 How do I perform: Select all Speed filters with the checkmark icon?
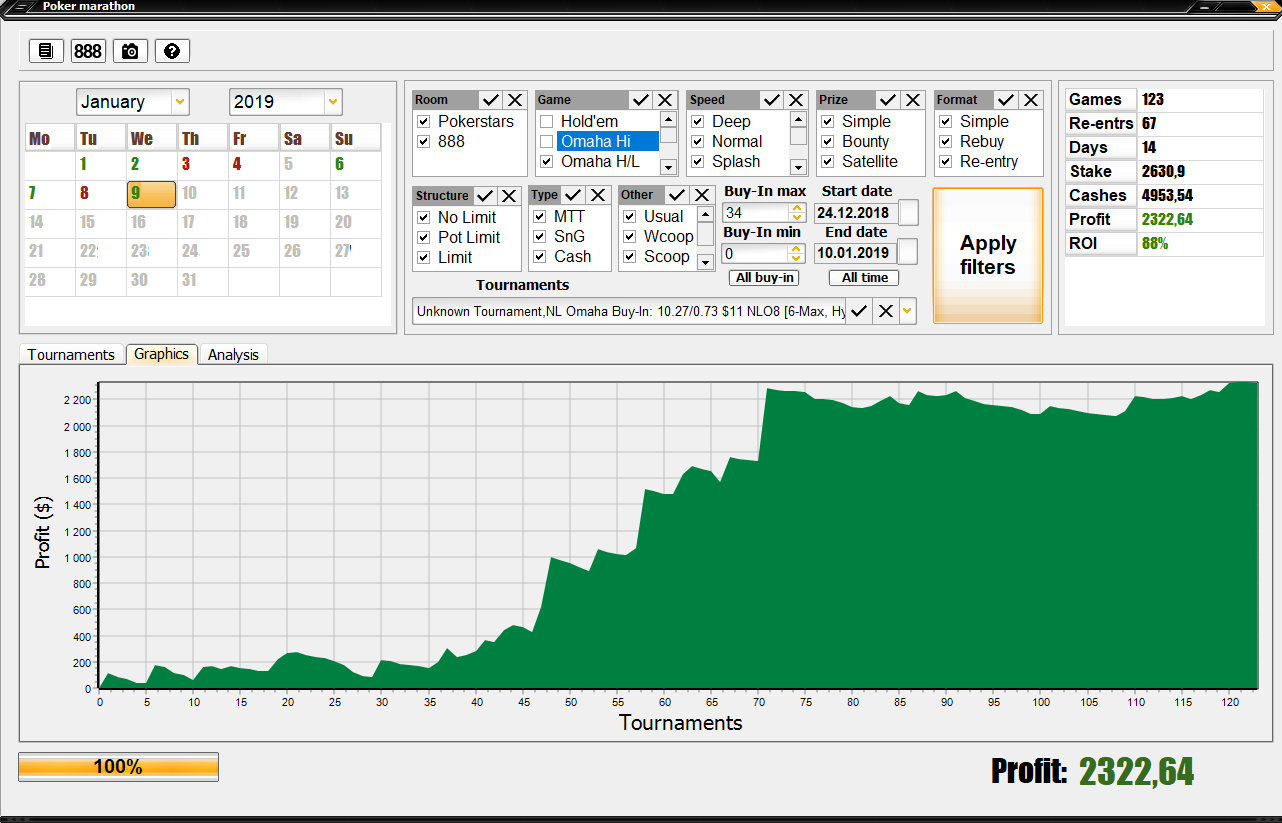[x=772, y=100]
